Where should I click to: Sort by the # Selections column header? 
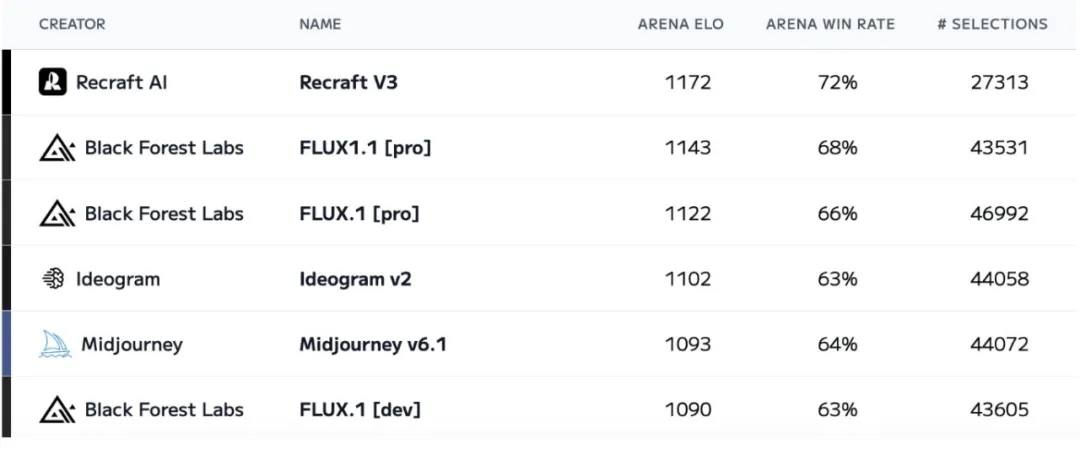tap(993, 24)
